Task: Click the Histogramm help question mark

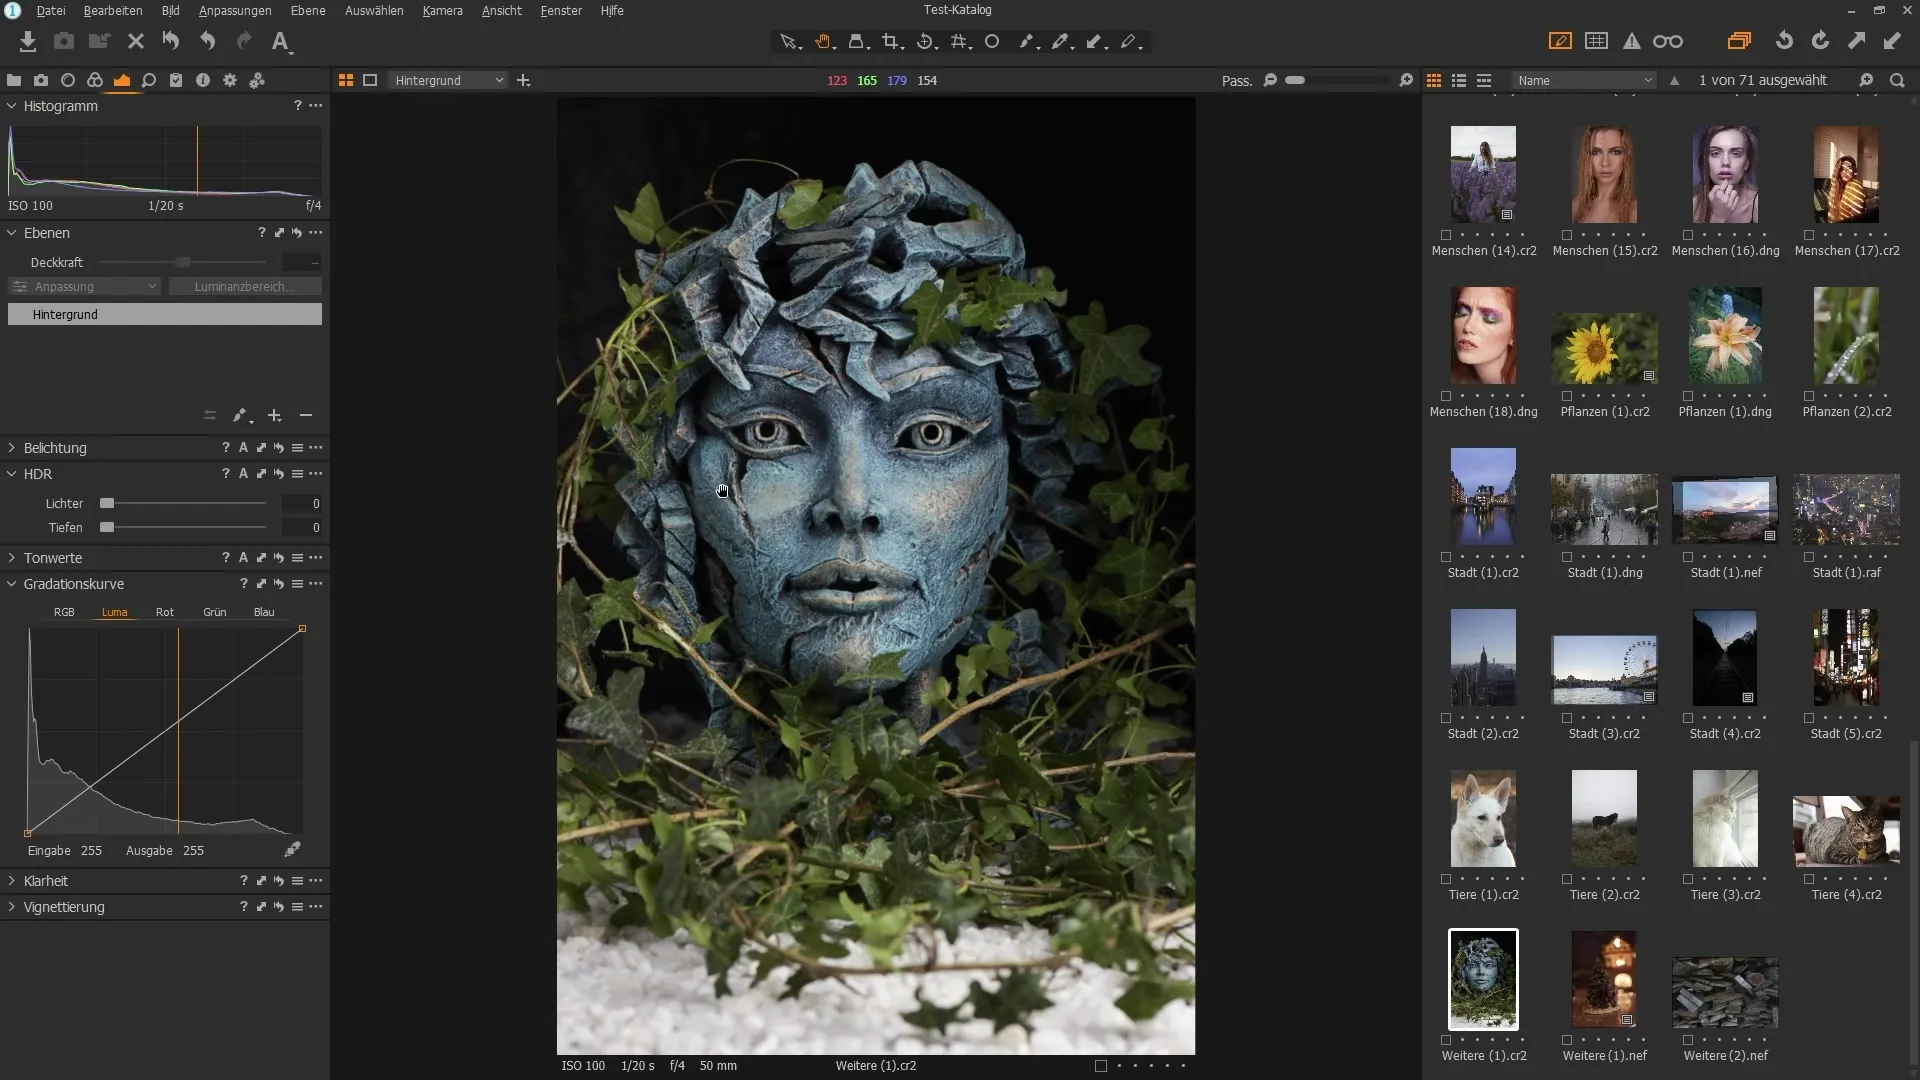Action: (x=297, y=105)
